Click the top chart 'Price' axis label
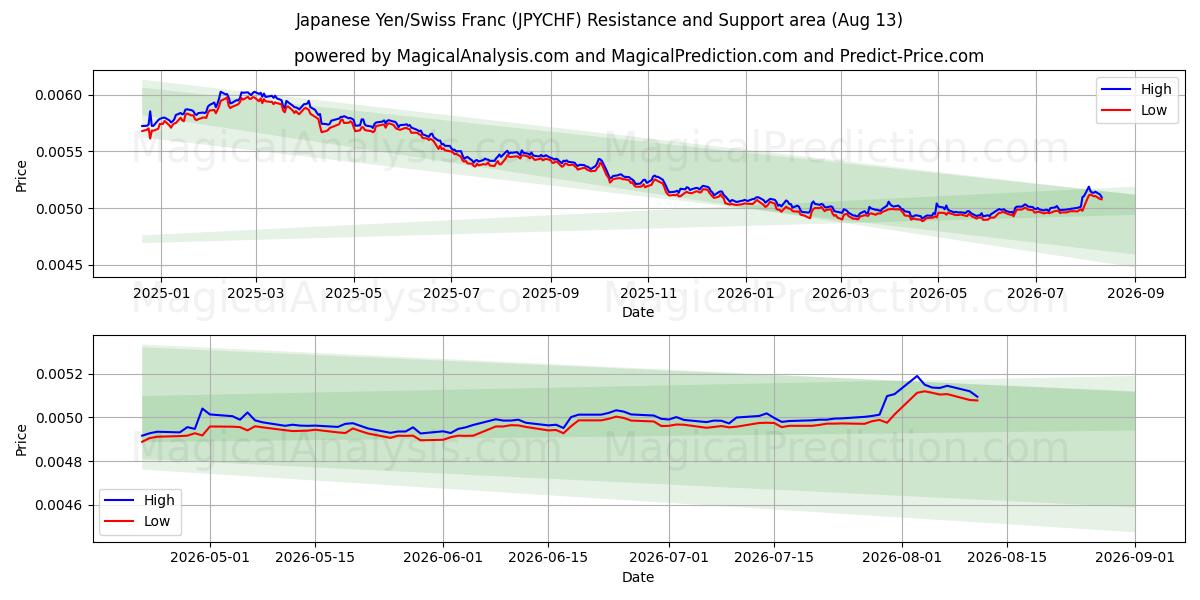1200x600 pixels. [x=22, y=174]
